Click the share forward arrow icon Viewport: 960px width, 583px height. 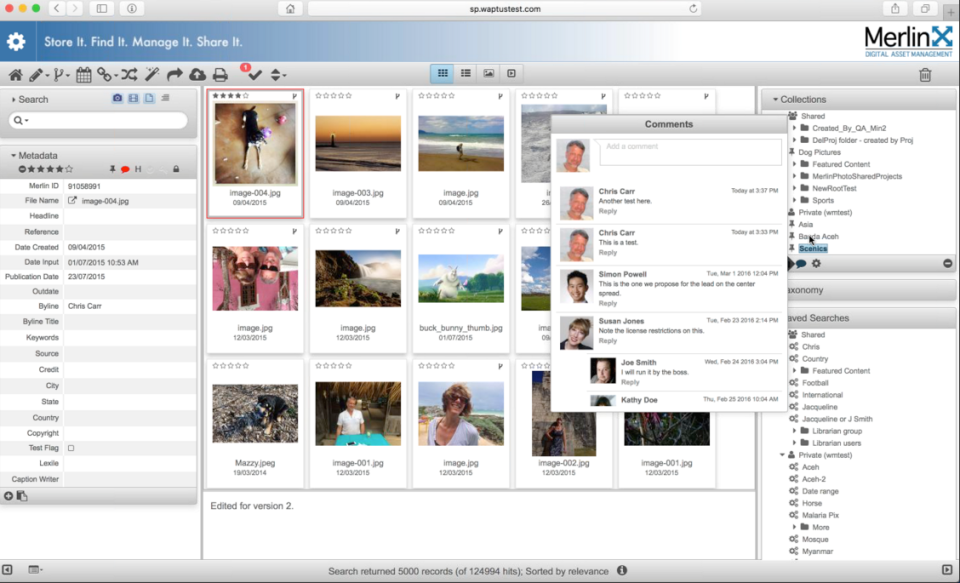(x=174, y=75)
